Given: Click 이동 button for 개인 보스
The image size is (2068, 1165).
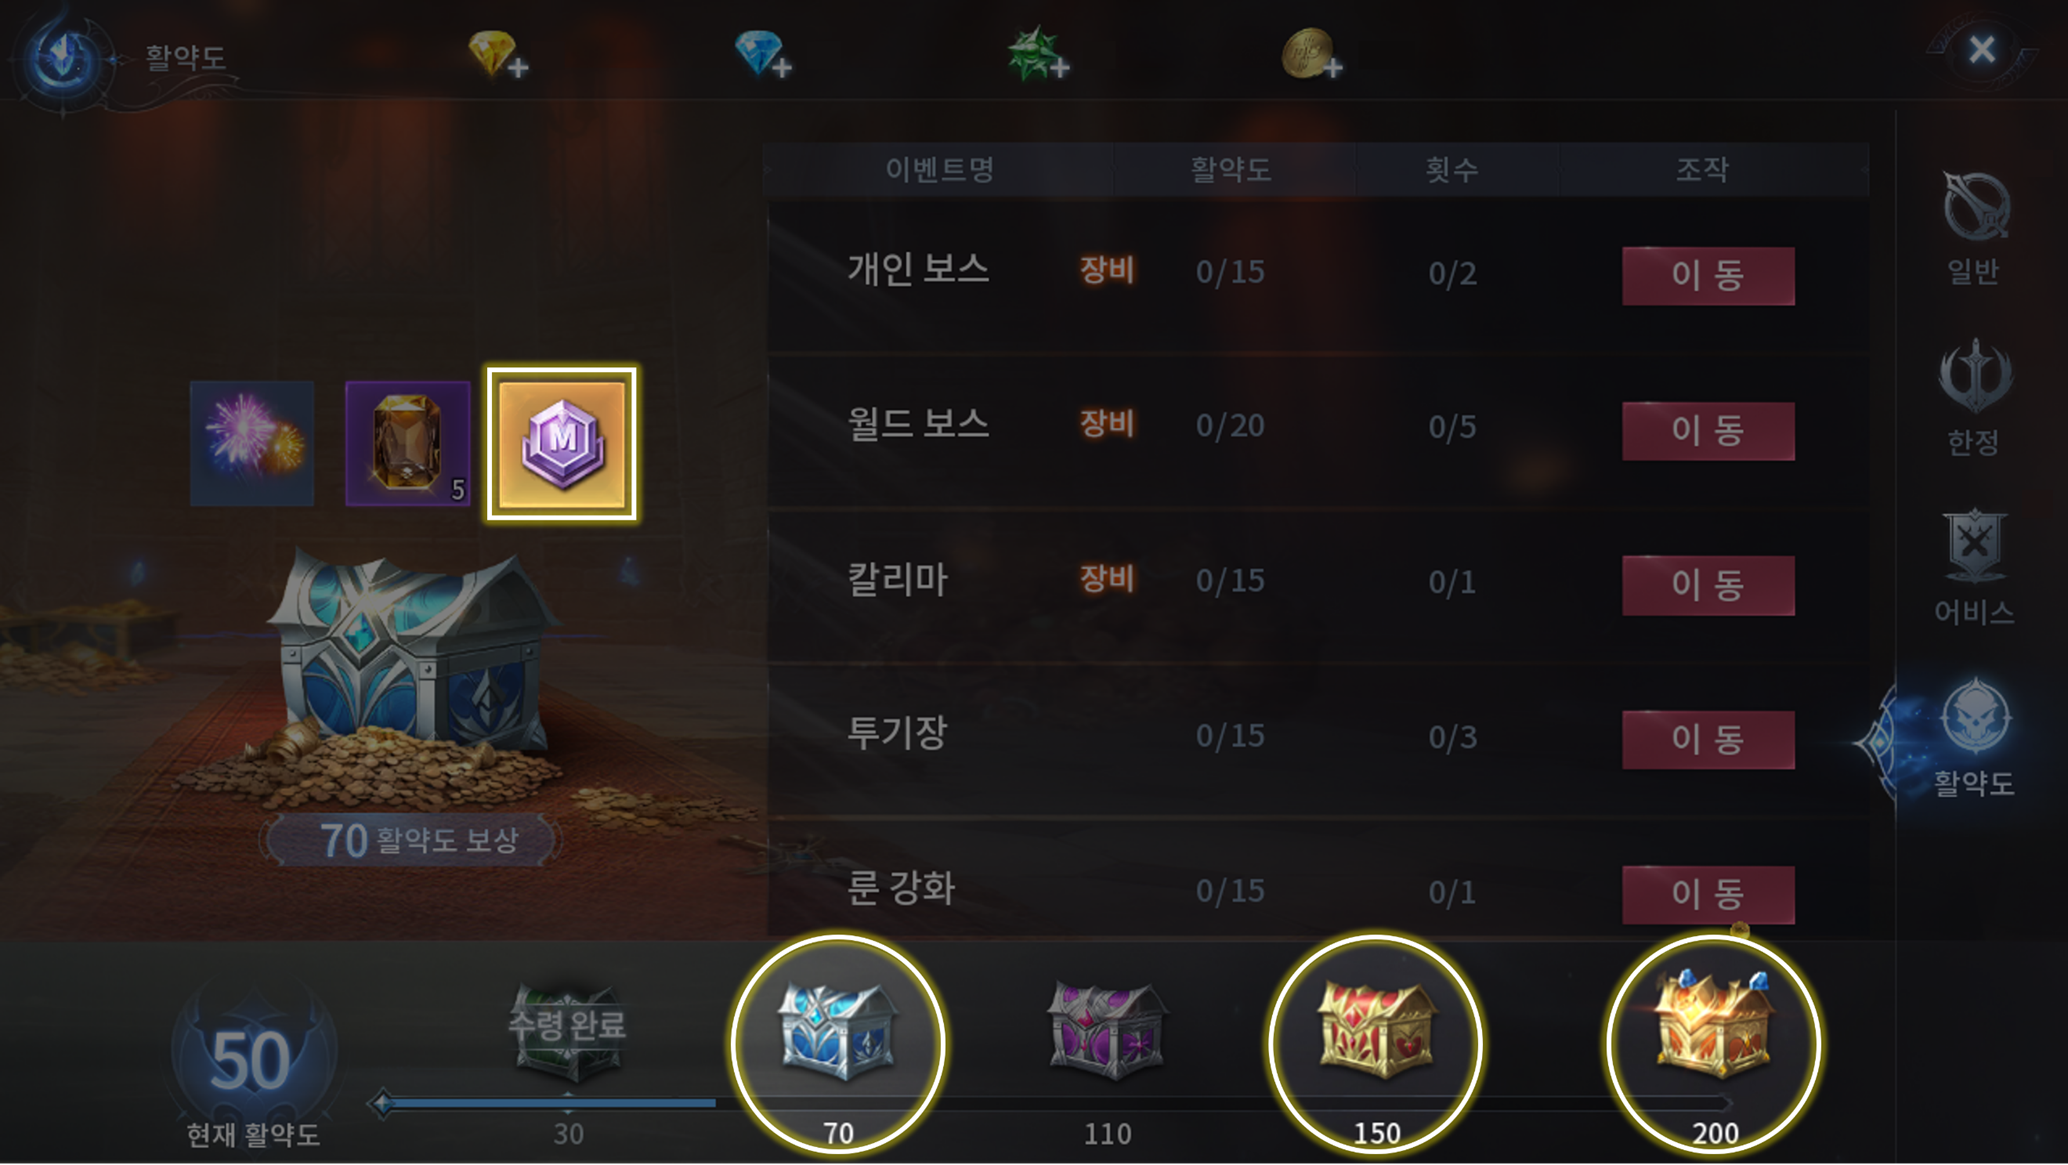Looking at the screenshot, I should coord(1708,275).
